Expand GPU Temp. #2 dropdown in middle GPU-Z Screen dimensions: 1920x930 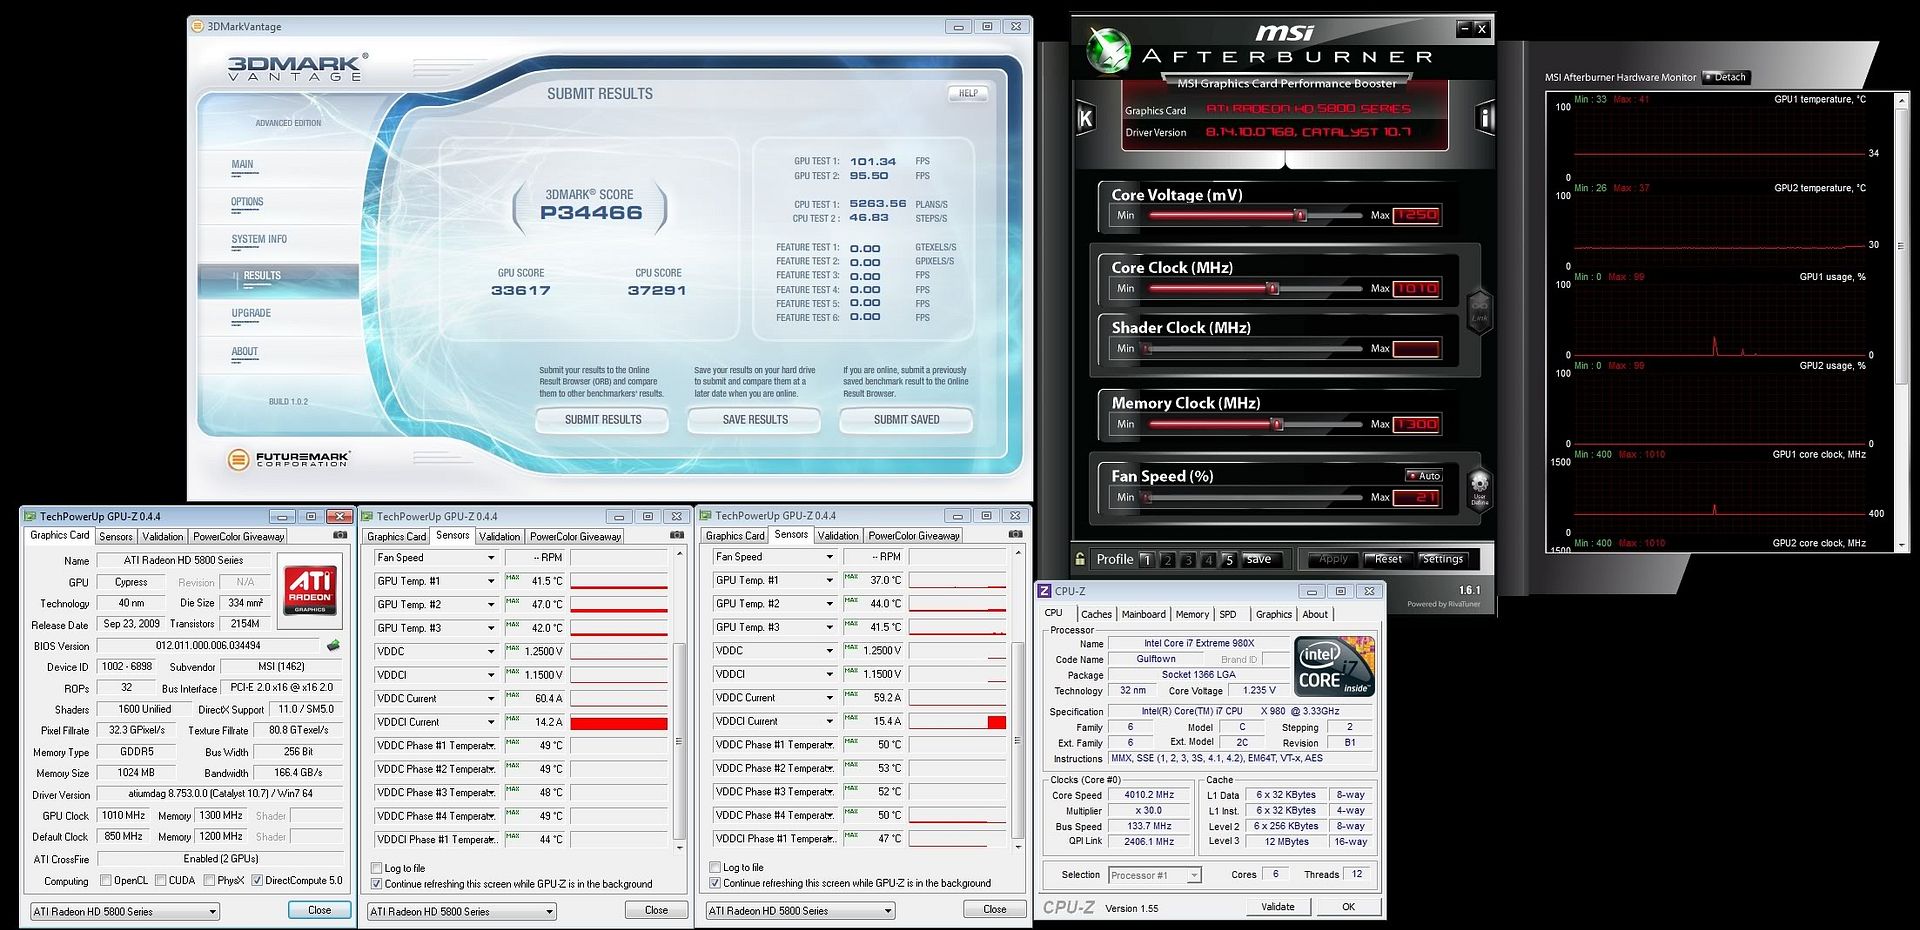(491, 605)
